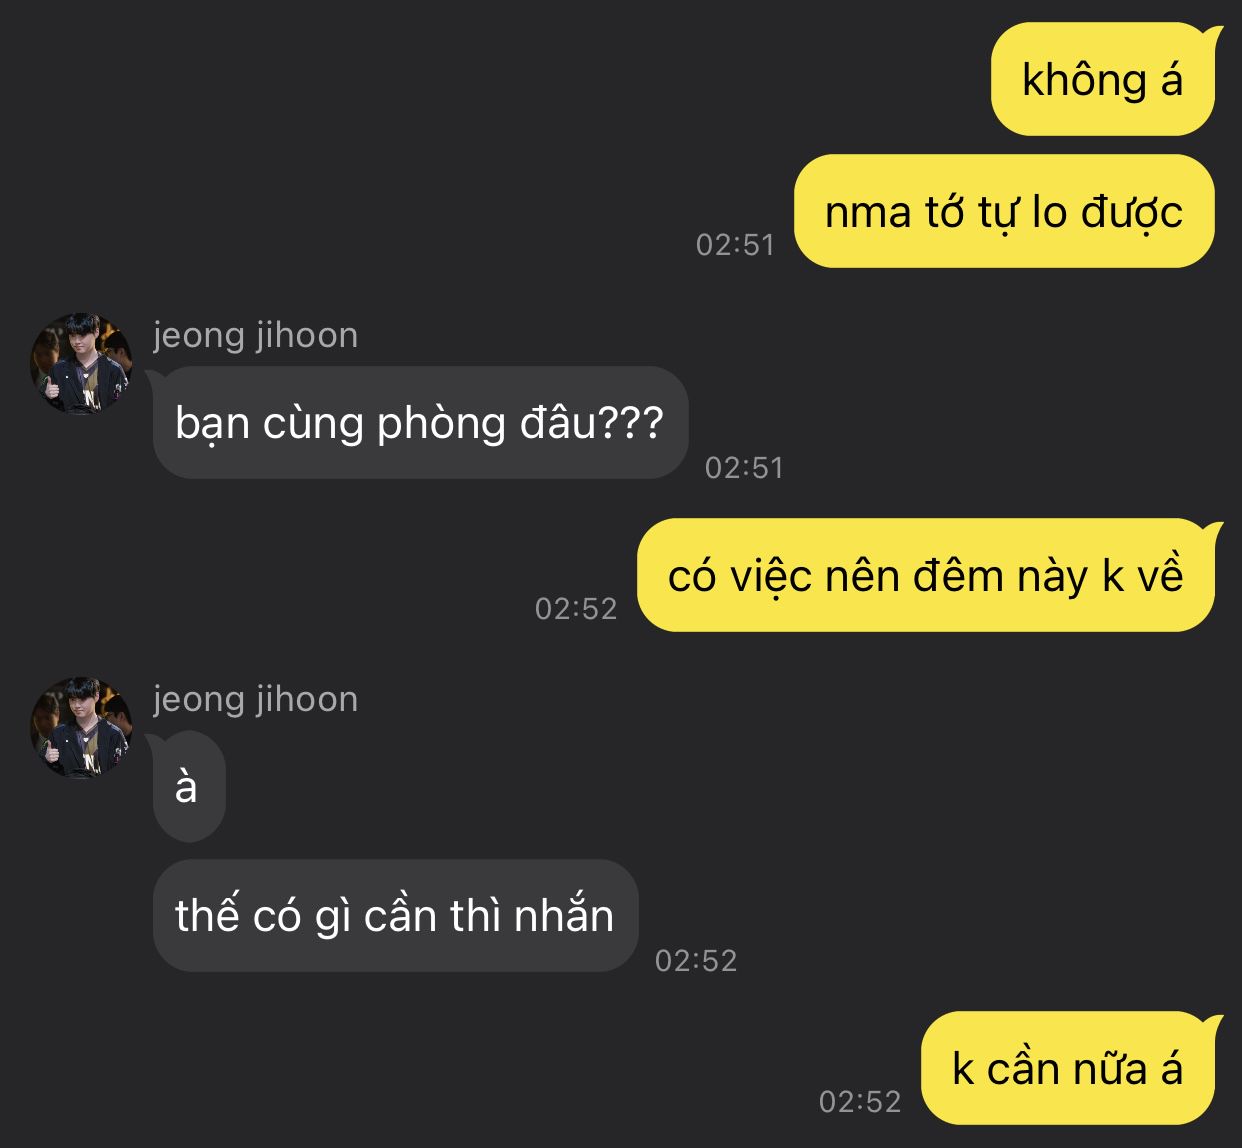Select the short gray 'à' bubble
The image size is (1242, 1148).
point(187,787)
